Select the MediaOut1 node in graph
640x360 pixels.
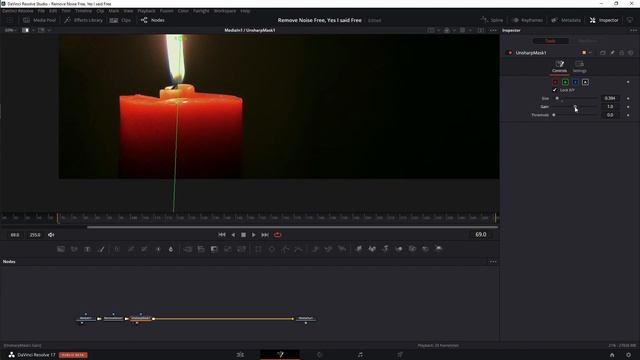point(306,318)
